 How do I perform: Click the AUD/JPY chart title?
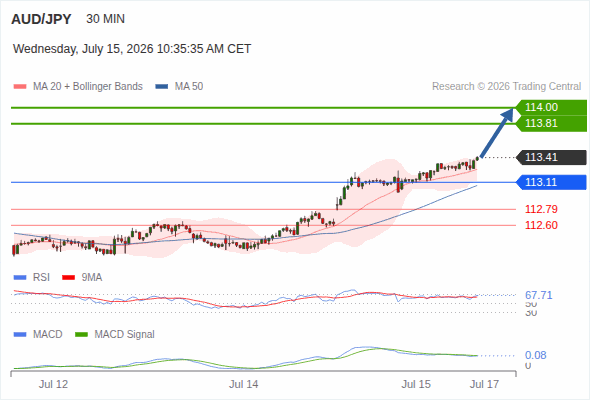pos(41,19)
